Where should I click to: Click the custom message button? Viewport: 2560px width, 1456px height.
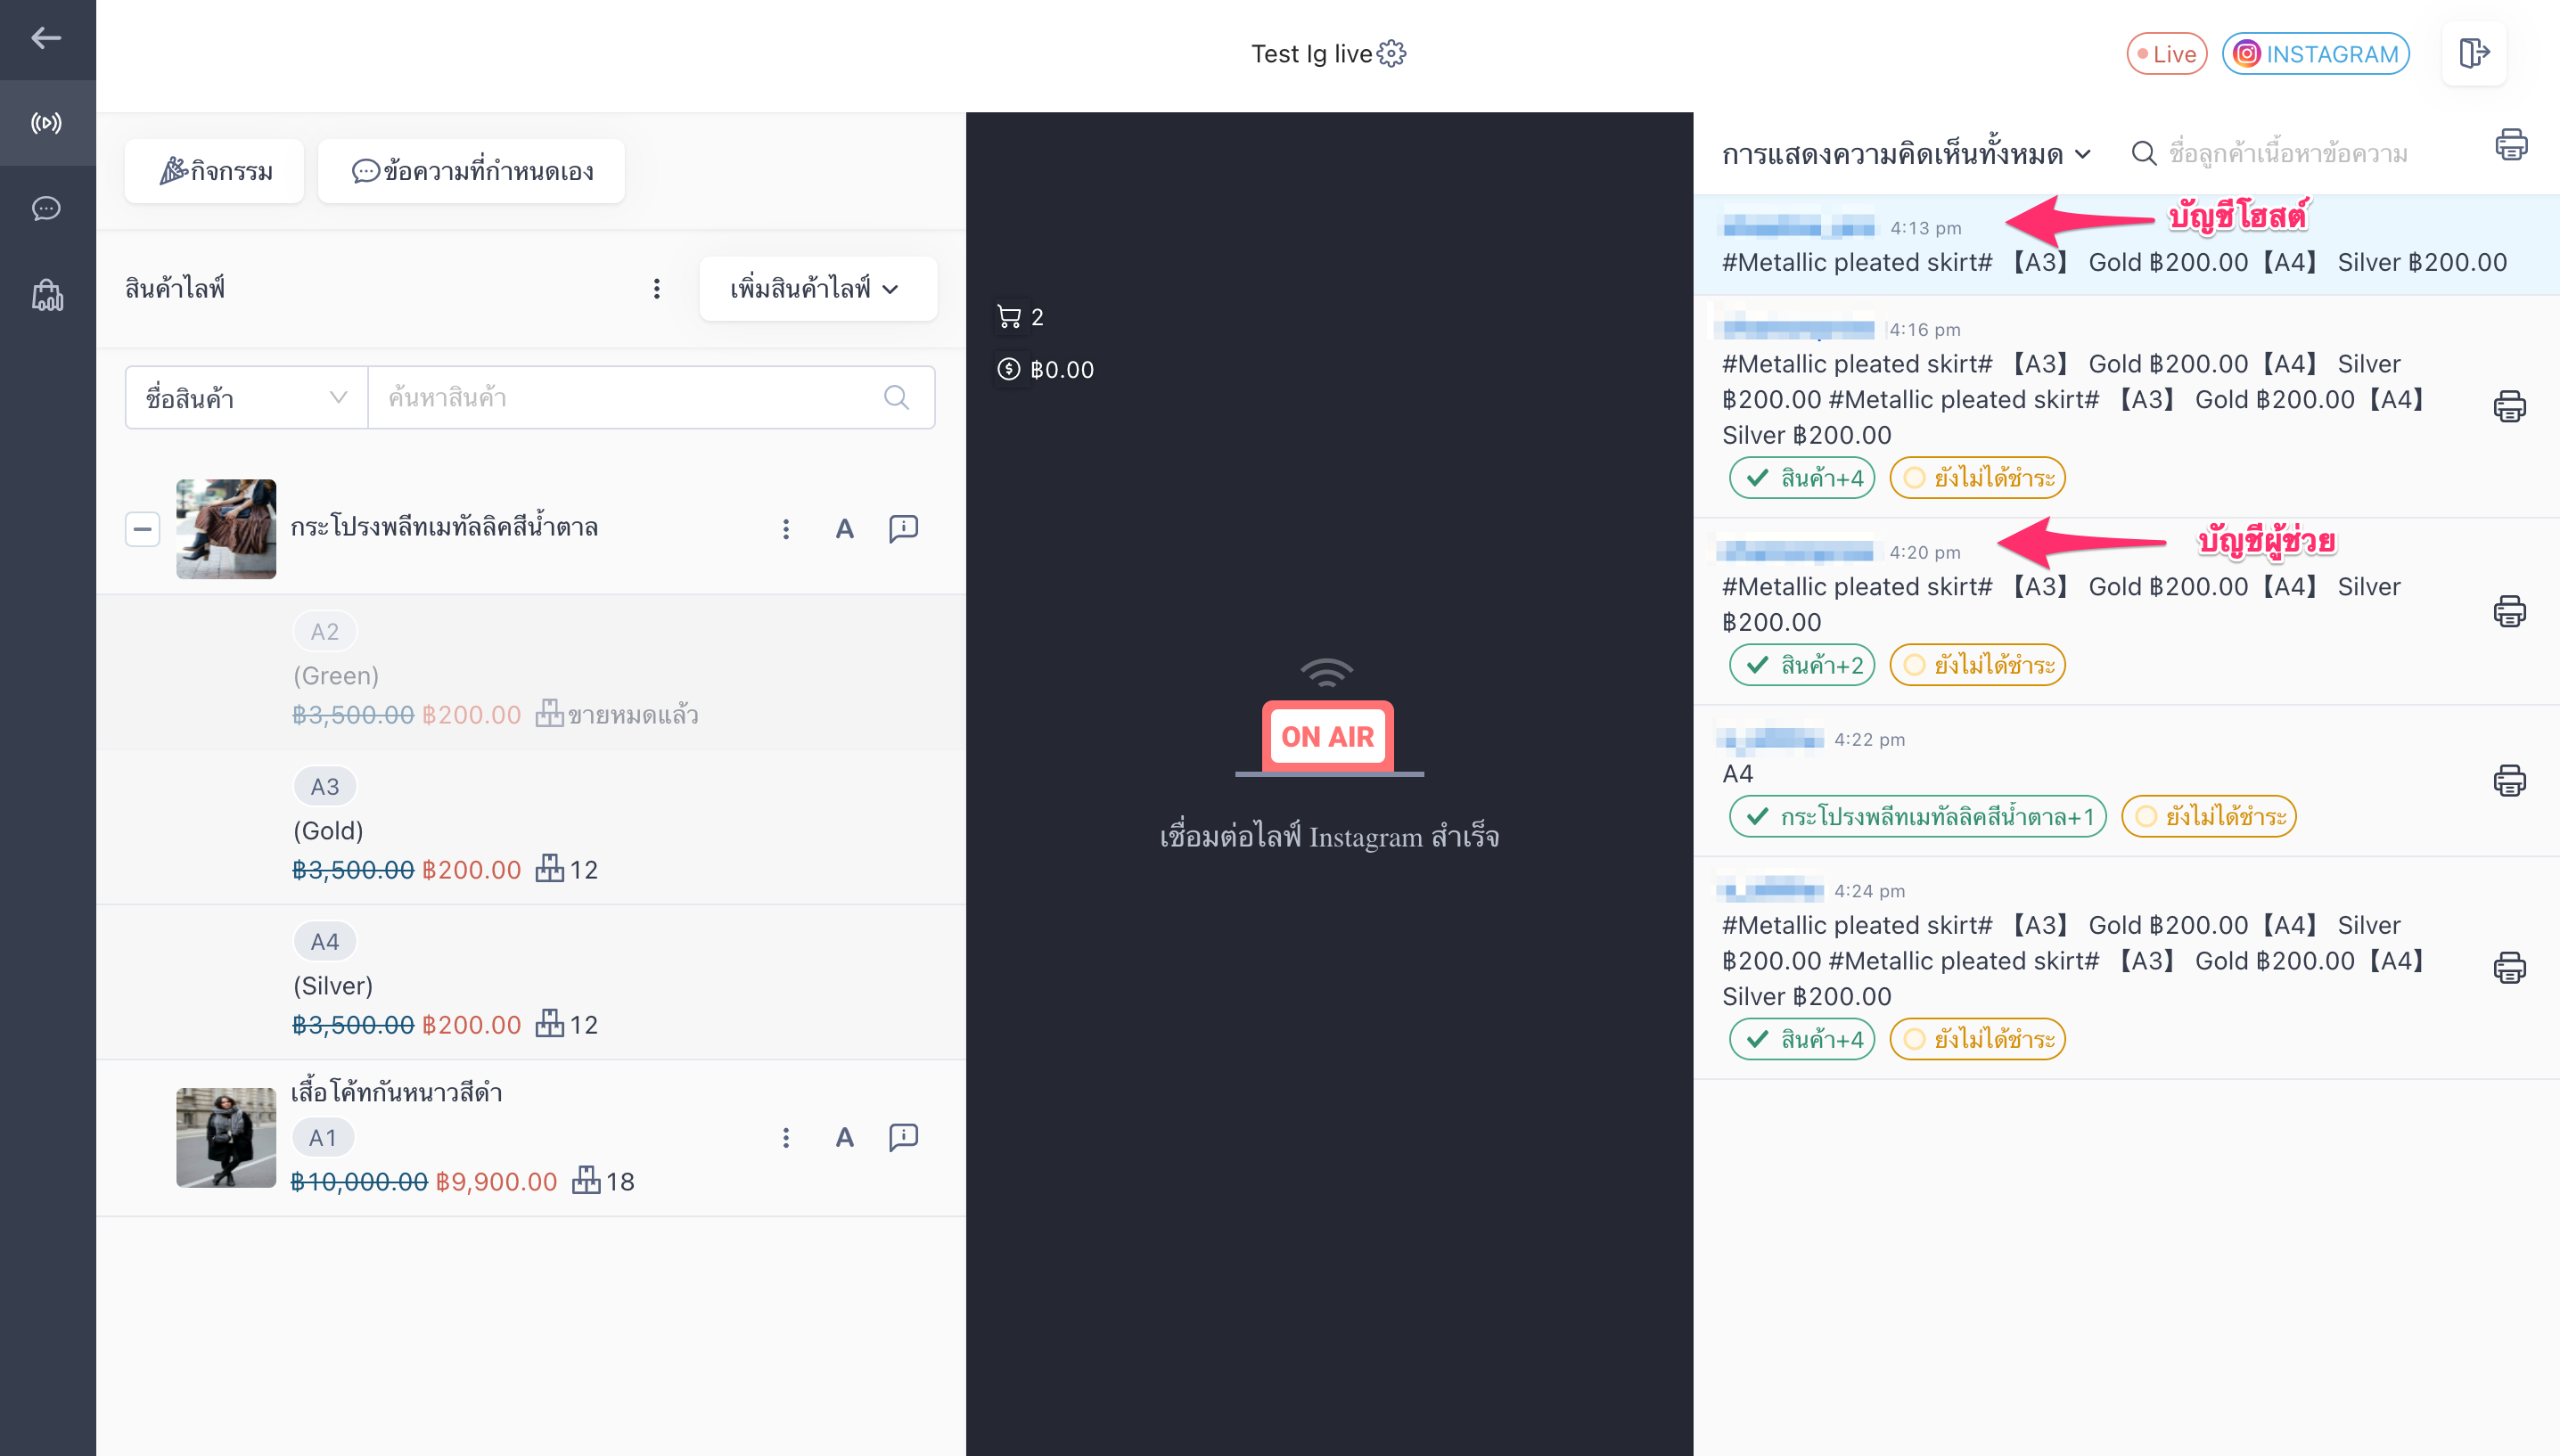click(471, 171)
